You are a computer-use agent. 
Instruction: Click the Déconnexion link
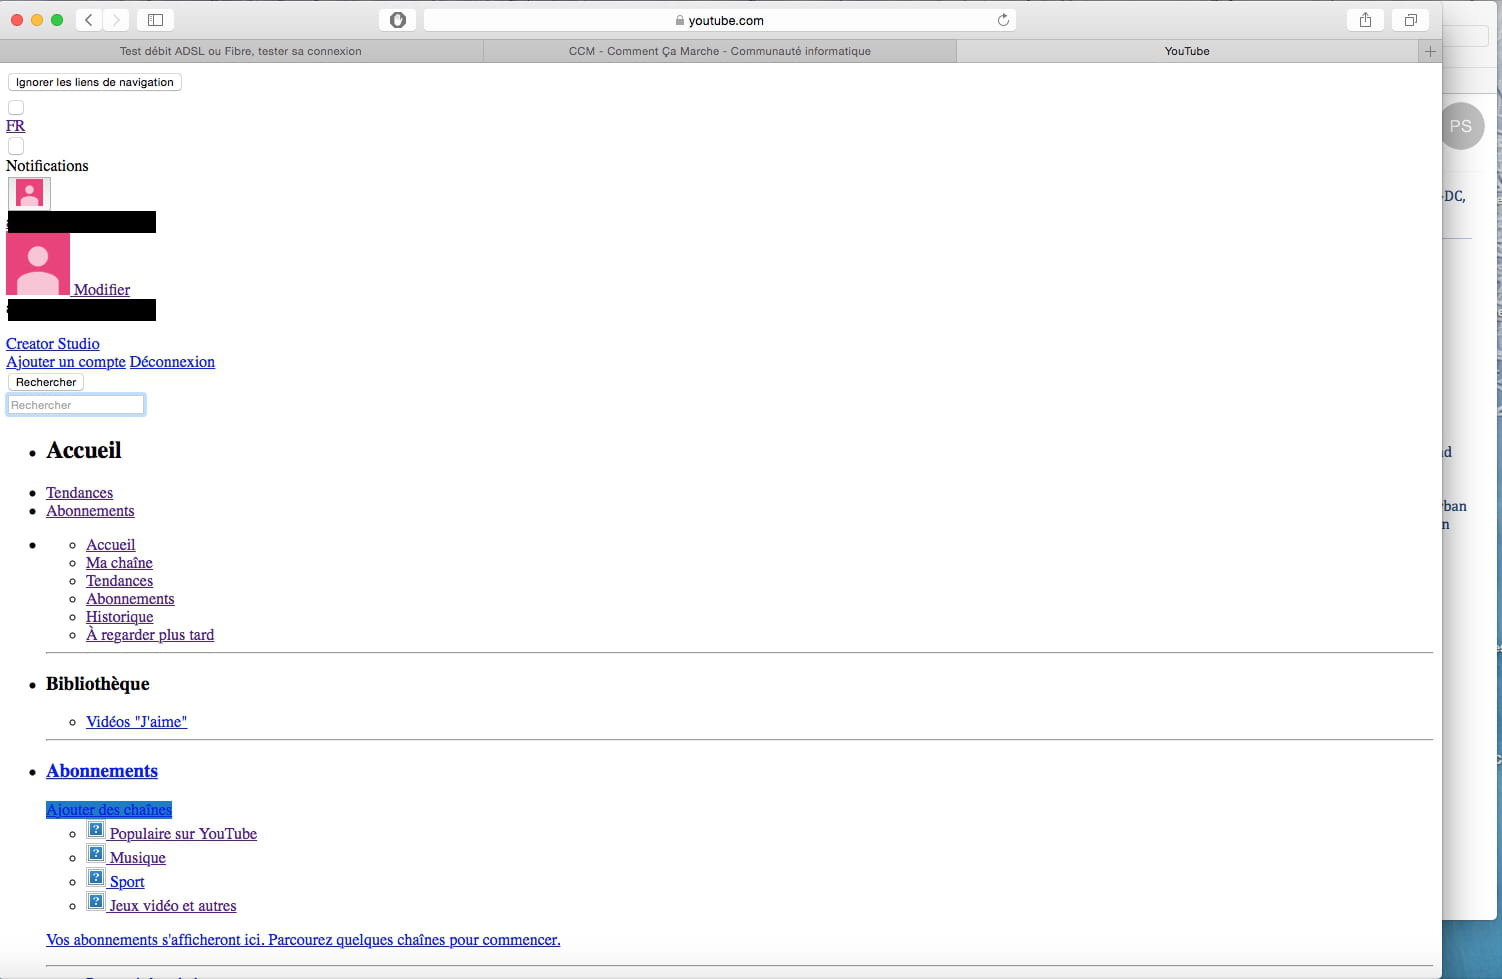172,362
